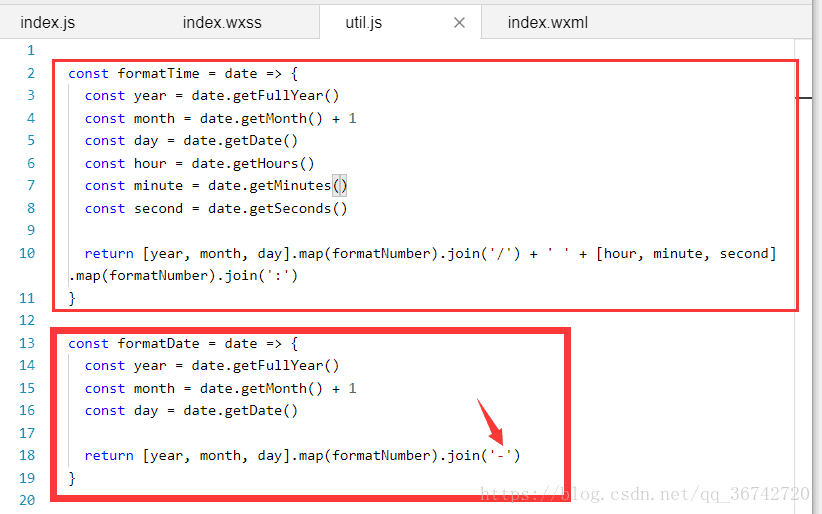Image resolution: width=822 pixels, height=514 pixels.
Task: Close the util.js tab
Action: click(x=459, y=23)
